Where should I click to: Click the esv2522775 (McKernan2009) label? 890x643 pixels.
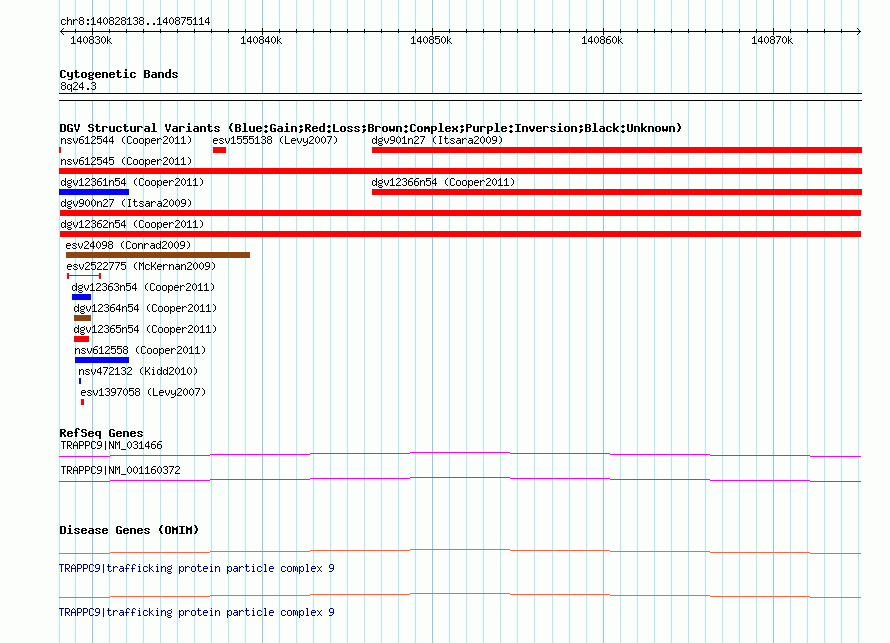[x=141, y=266]
